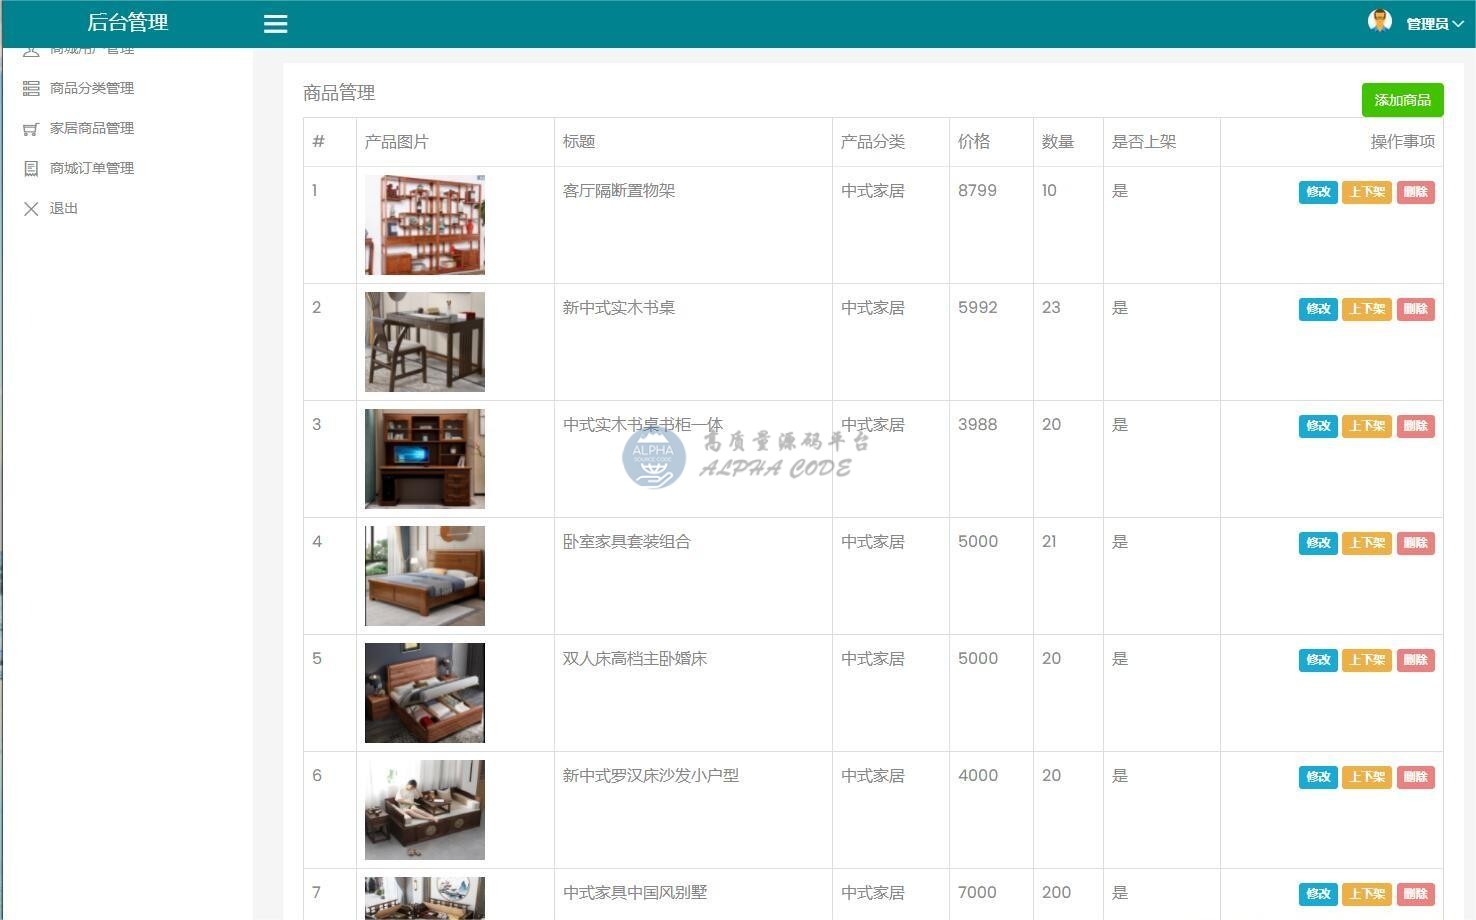Click the 后台管理 header title
1476x920 pixels.
click(127, 22)
